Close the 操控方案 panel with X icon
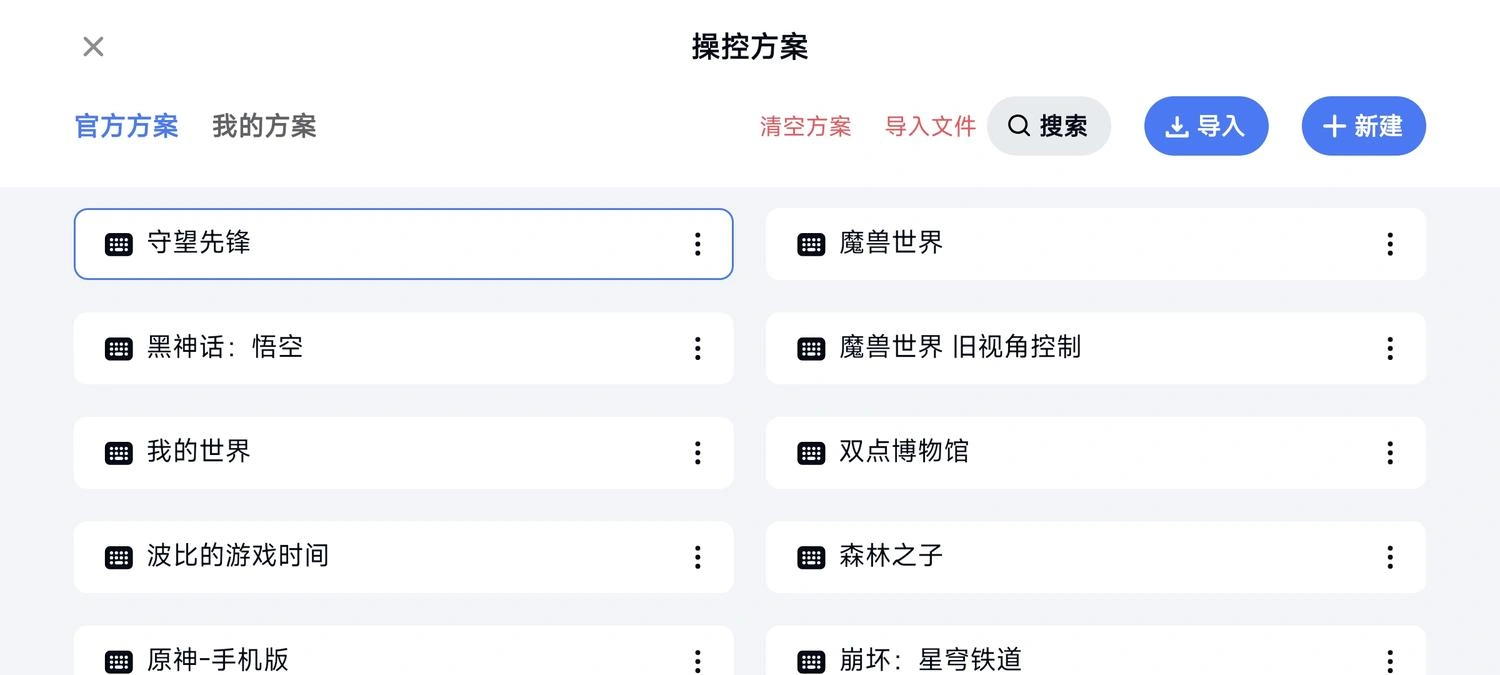This screenshot has width=1500, height=675. (93, 47)
